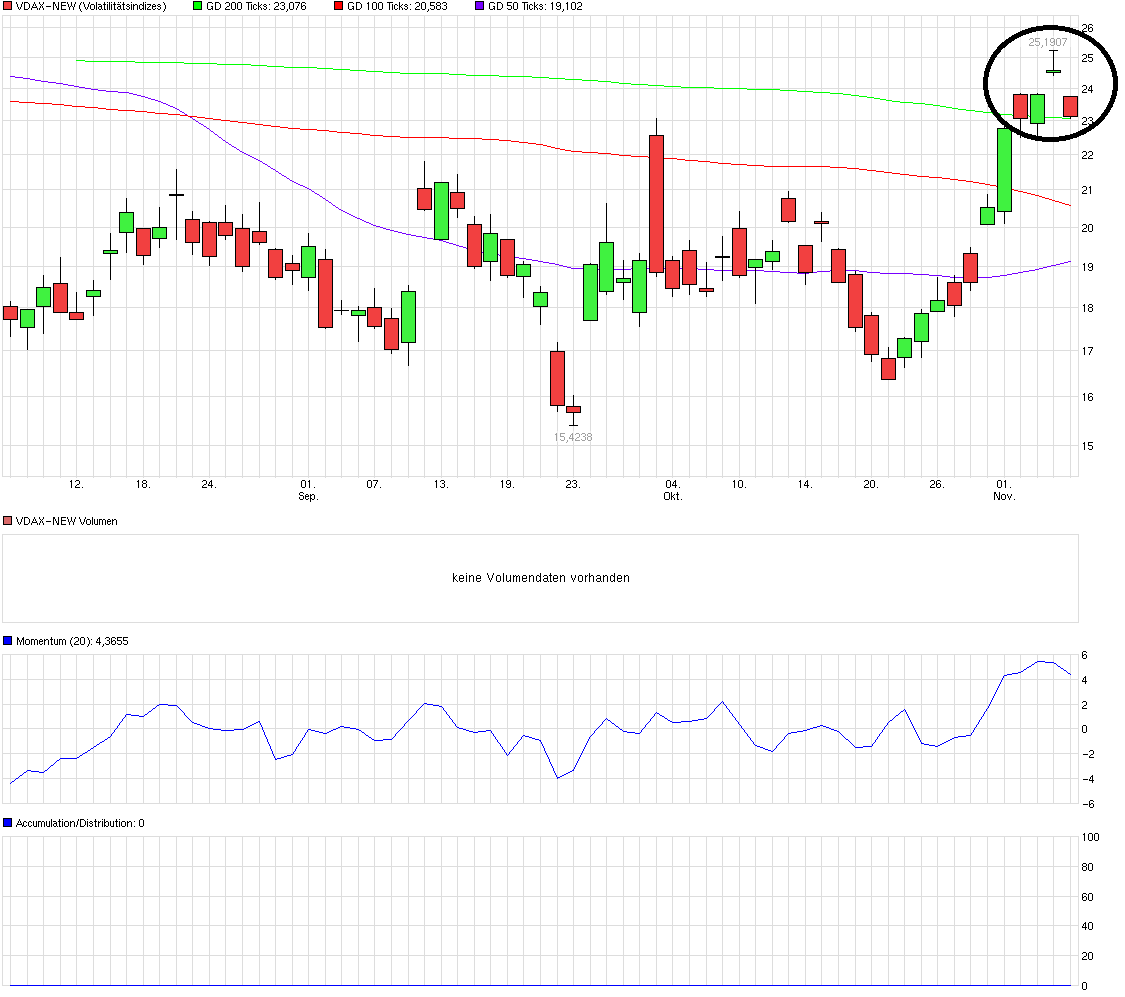Click the accumulation axis label '60'
This screenshot has height=997, width=1125.
tap(1088, 897)
